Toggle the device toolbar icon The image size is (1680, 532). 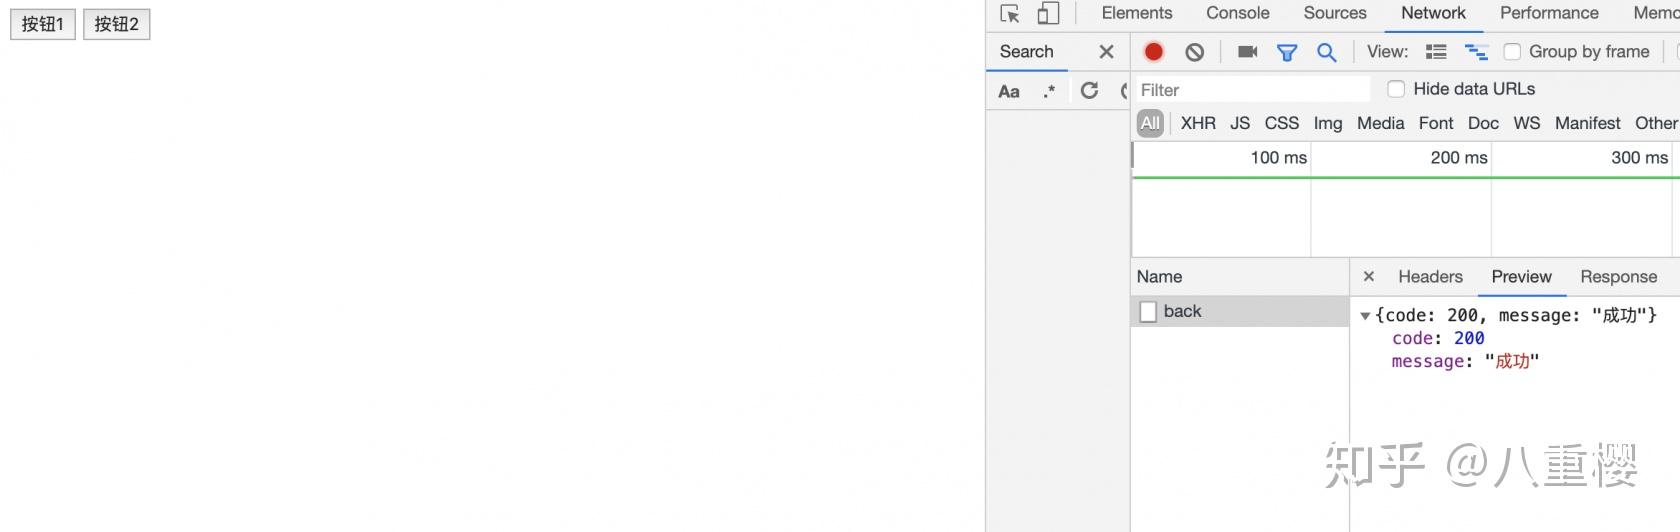[x=1048, y=14]
